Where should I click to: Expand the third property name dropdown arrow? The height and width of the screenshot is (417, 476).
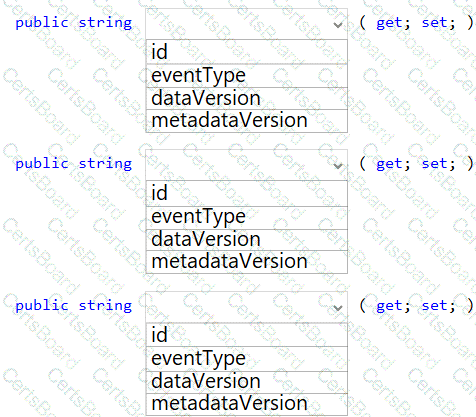(x=338, y=308)
